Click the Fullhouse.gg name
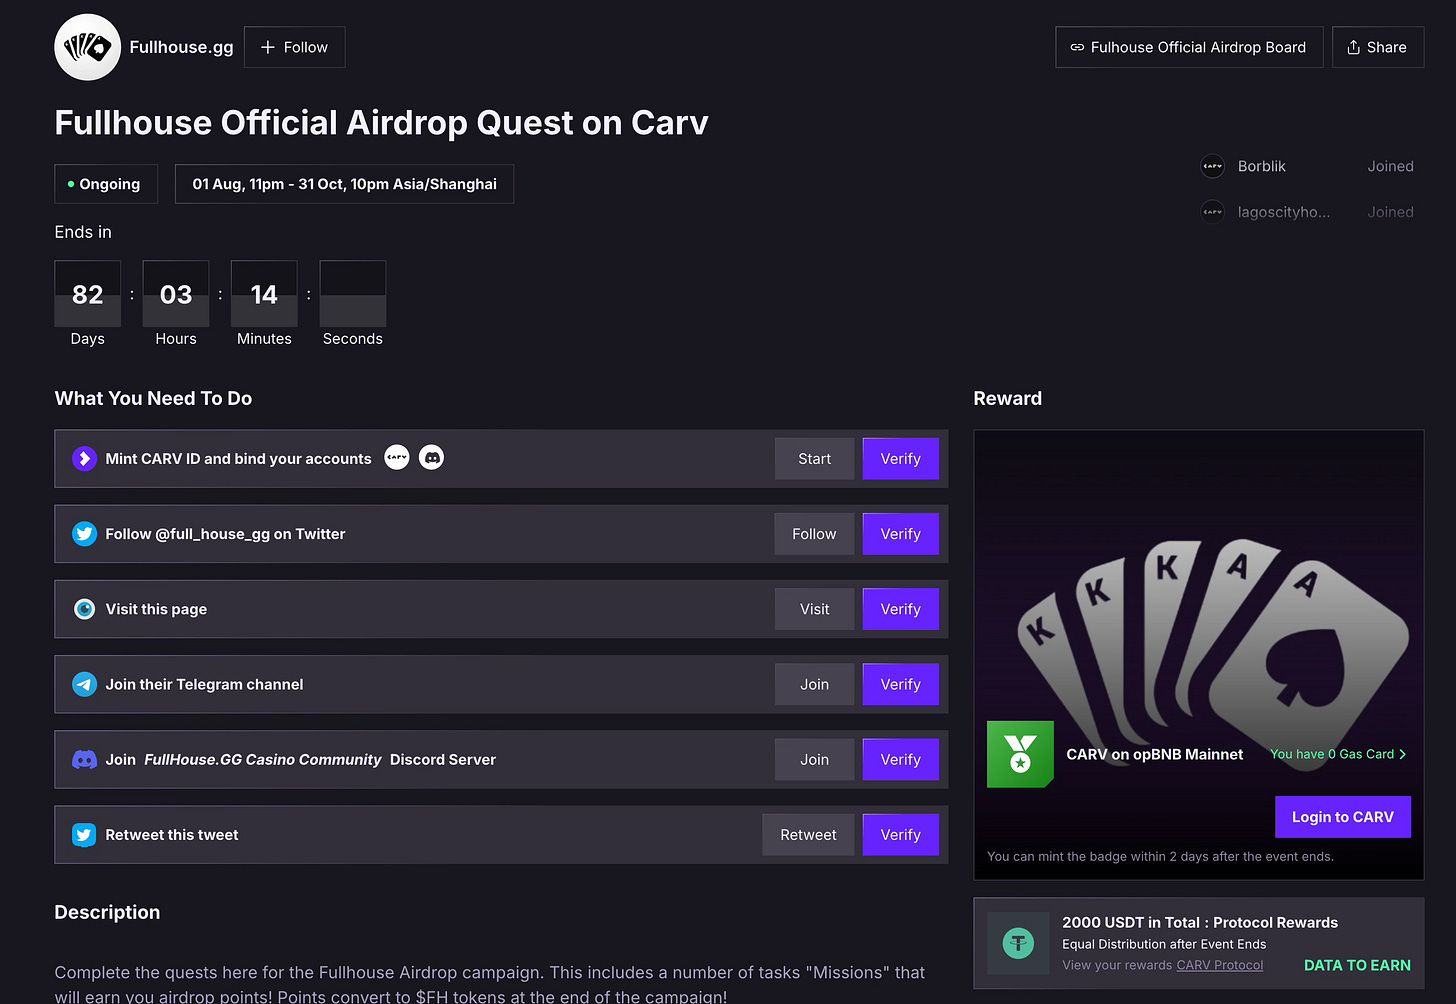This screenshot has width=1456, height=1004. [181, 47]
